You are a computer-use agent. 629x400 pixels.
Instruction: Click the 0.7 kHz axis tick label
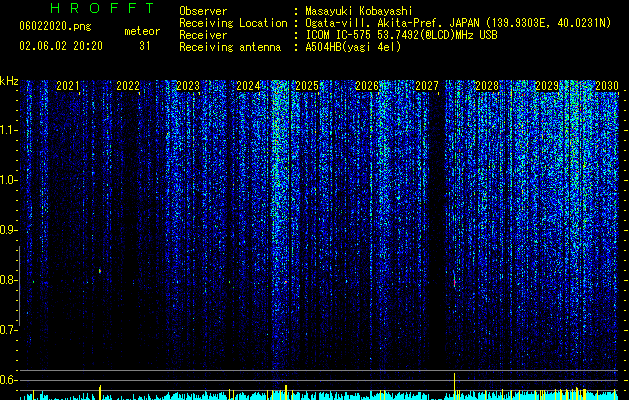(x=9, y=330)
